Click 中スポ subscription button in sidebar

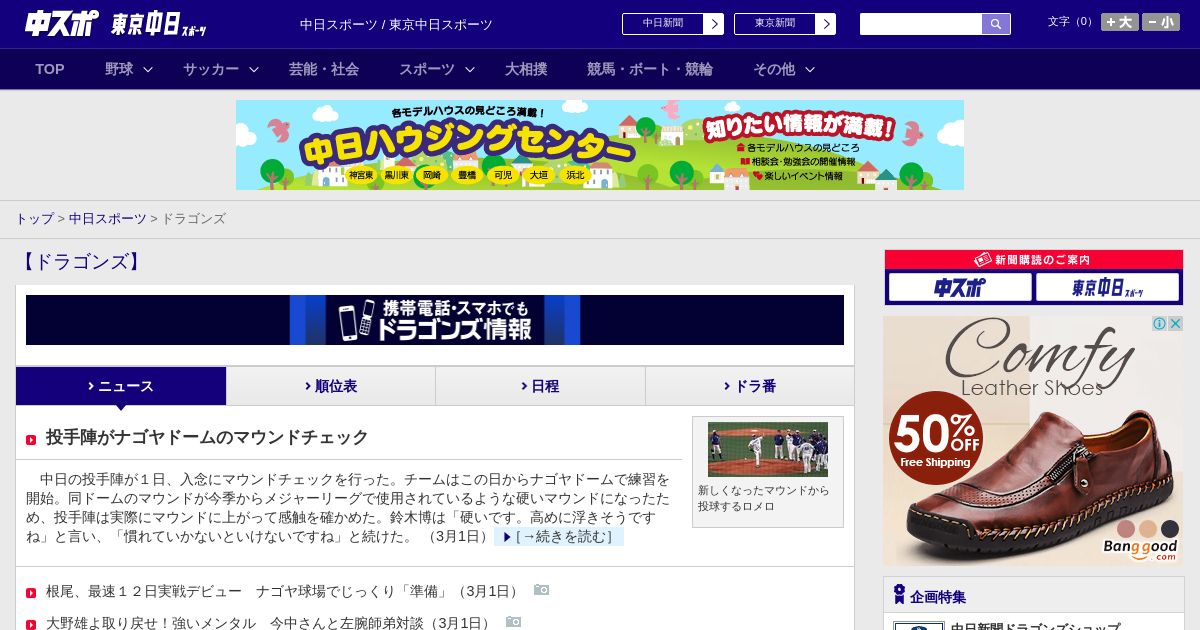pyautogui.click(x=960, y=287)
